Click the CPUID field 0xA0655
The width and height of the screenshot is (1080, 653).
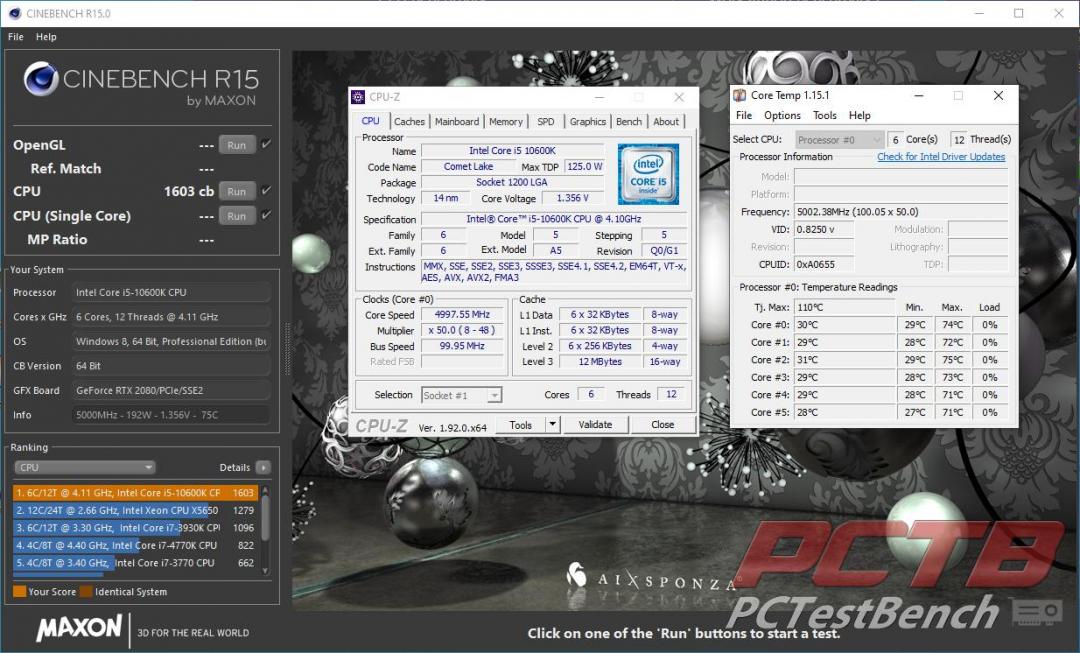tap(824, 265)
